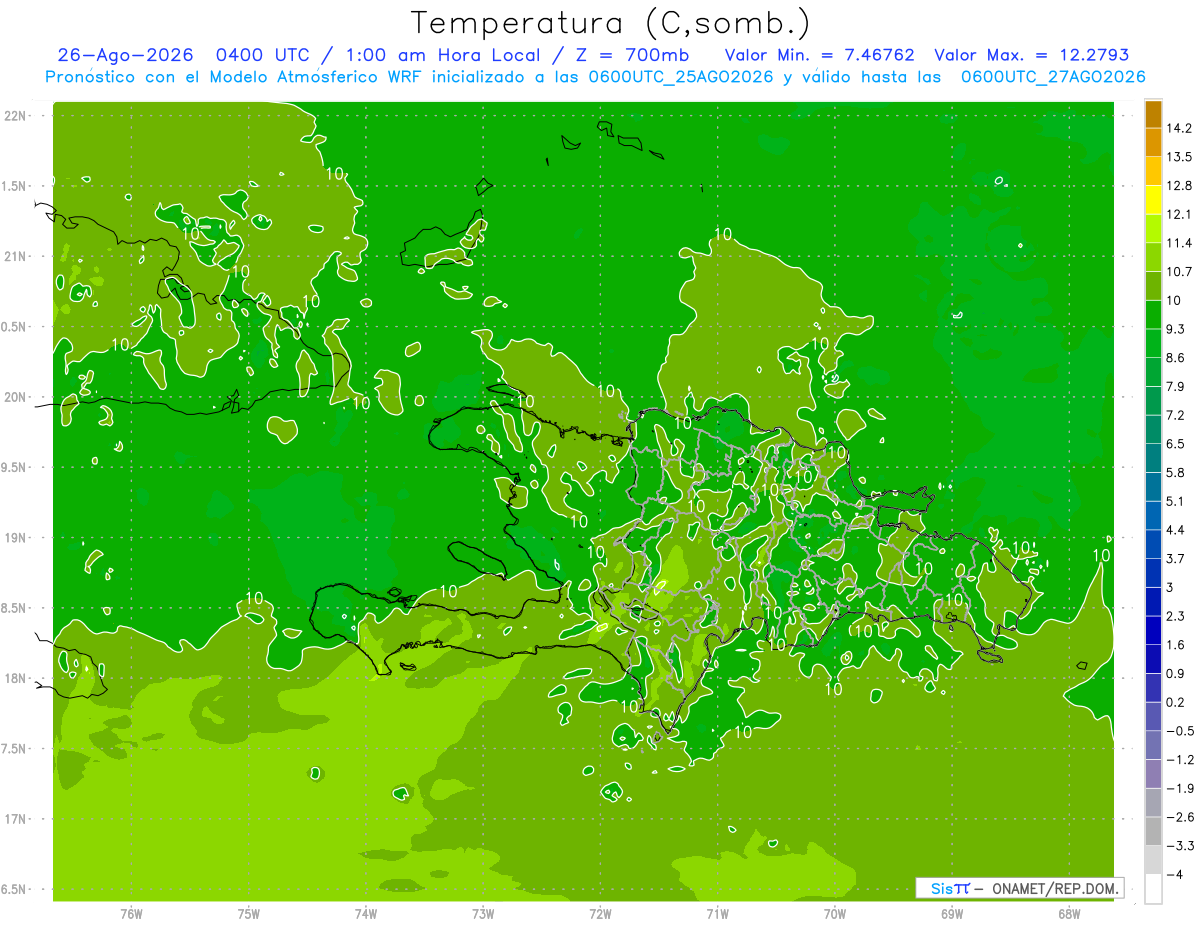The height and width of the screenshot is (927, 1200).
Task: Click the '10.7' colorbar label
Action: (x=1179, y=272)
